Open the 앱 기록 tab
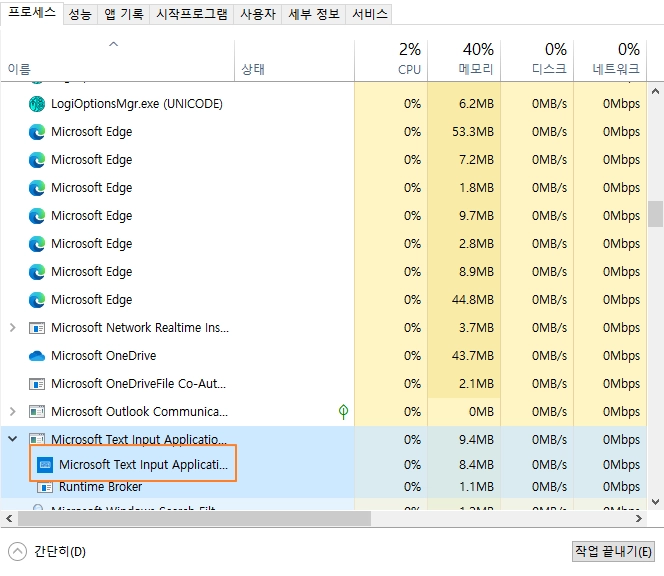 (124, 14)
